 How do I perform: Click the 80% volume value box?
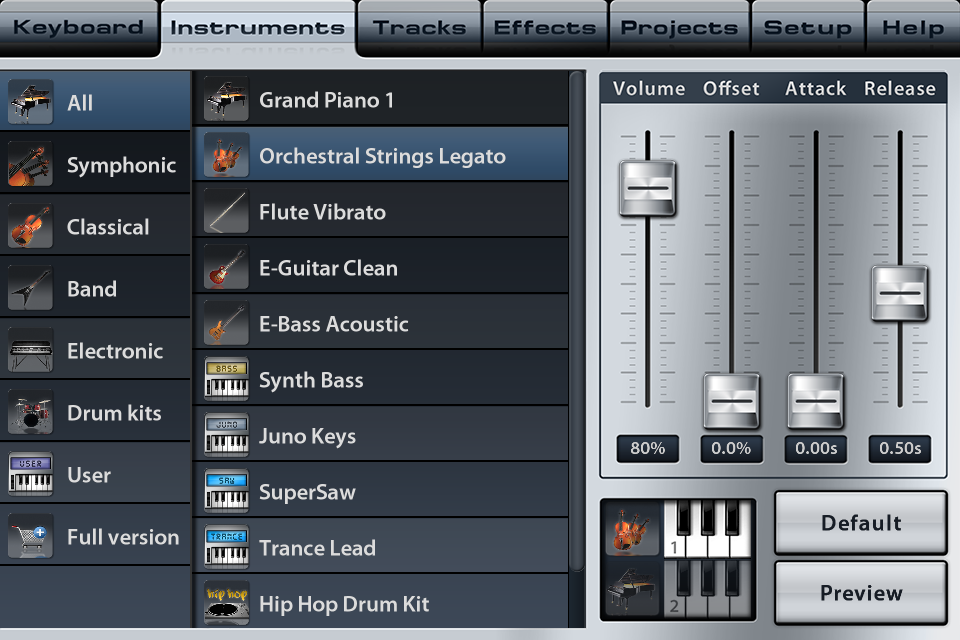(647, 448)
